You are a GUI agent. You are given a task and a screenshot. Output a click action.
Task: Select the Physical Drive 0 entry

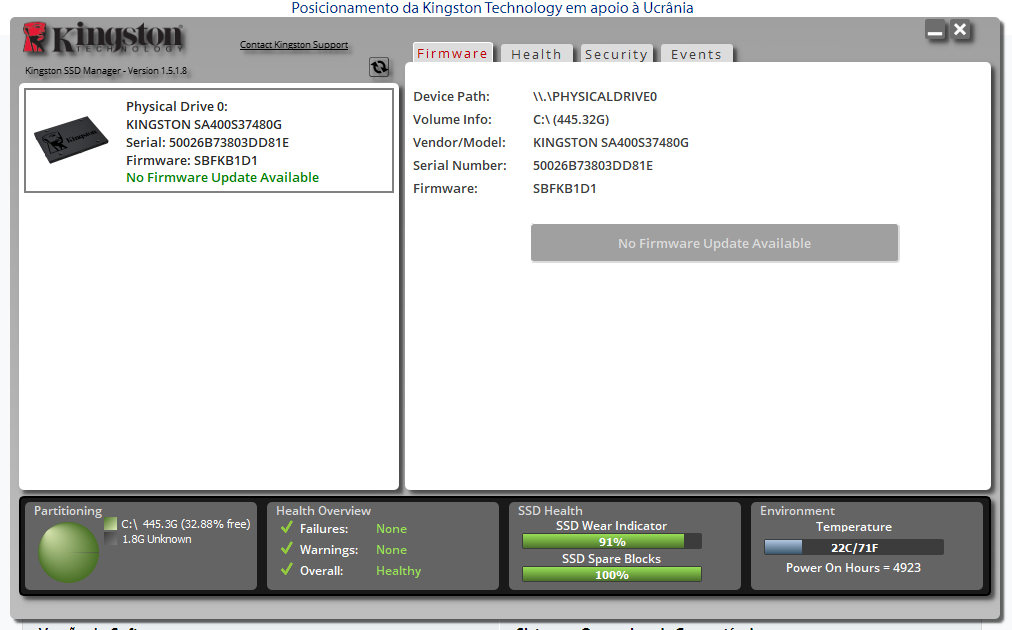208,141
